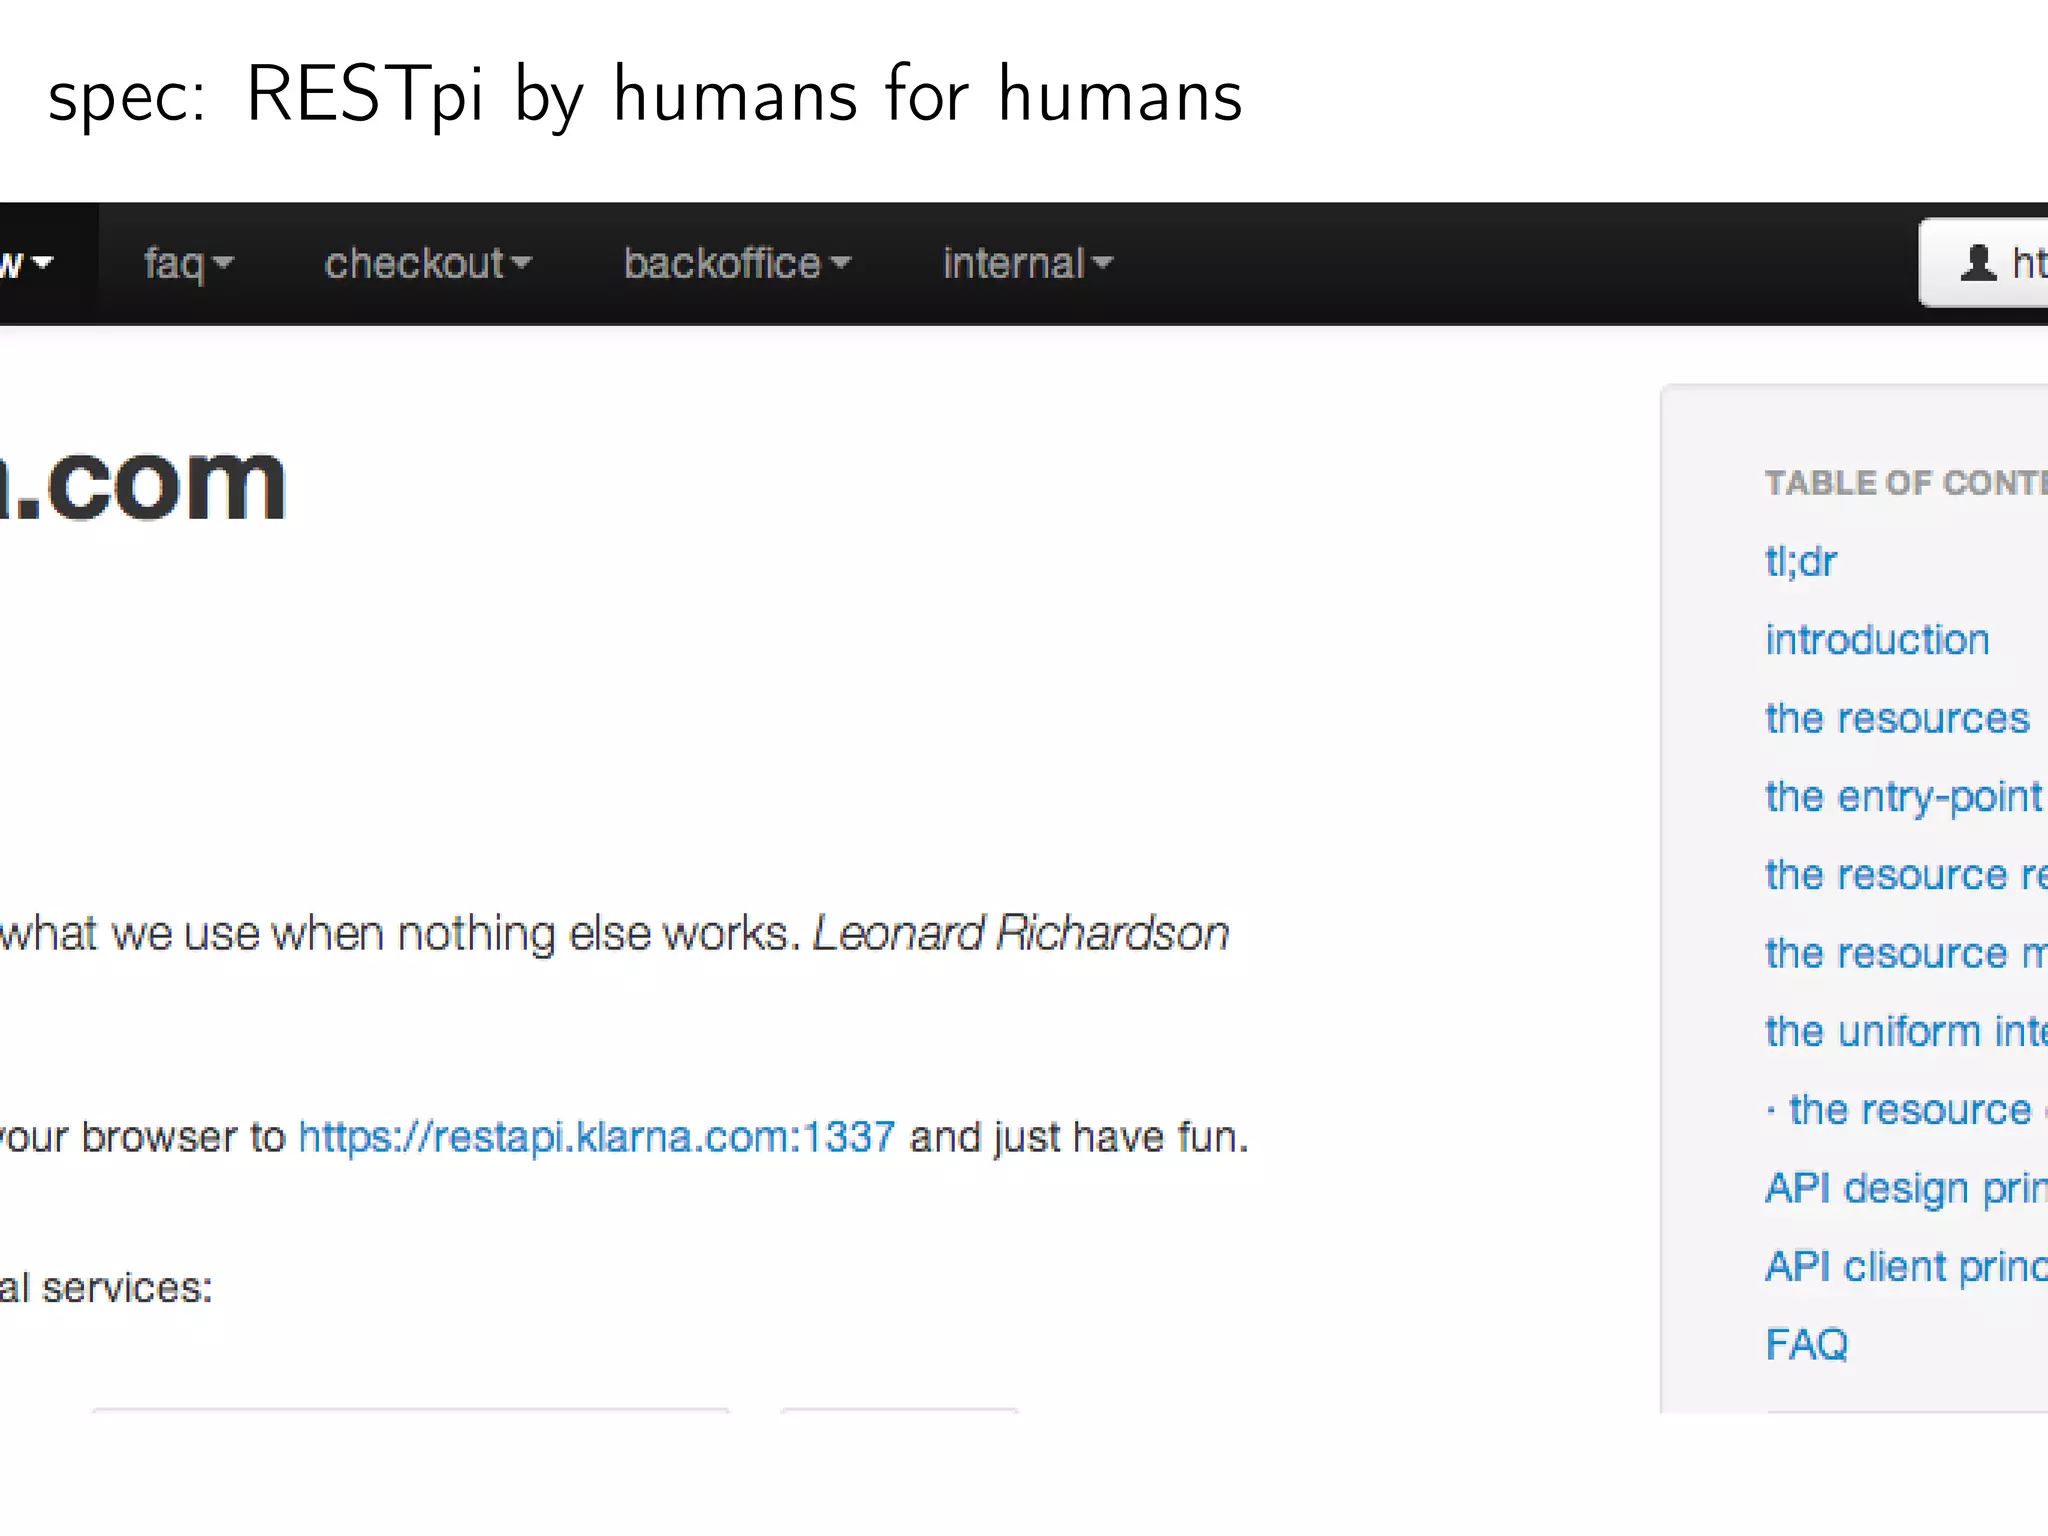Click 'the resource m...' contents link
Viewport: 2048px width, 1536px height.
tap(1906, 953)
